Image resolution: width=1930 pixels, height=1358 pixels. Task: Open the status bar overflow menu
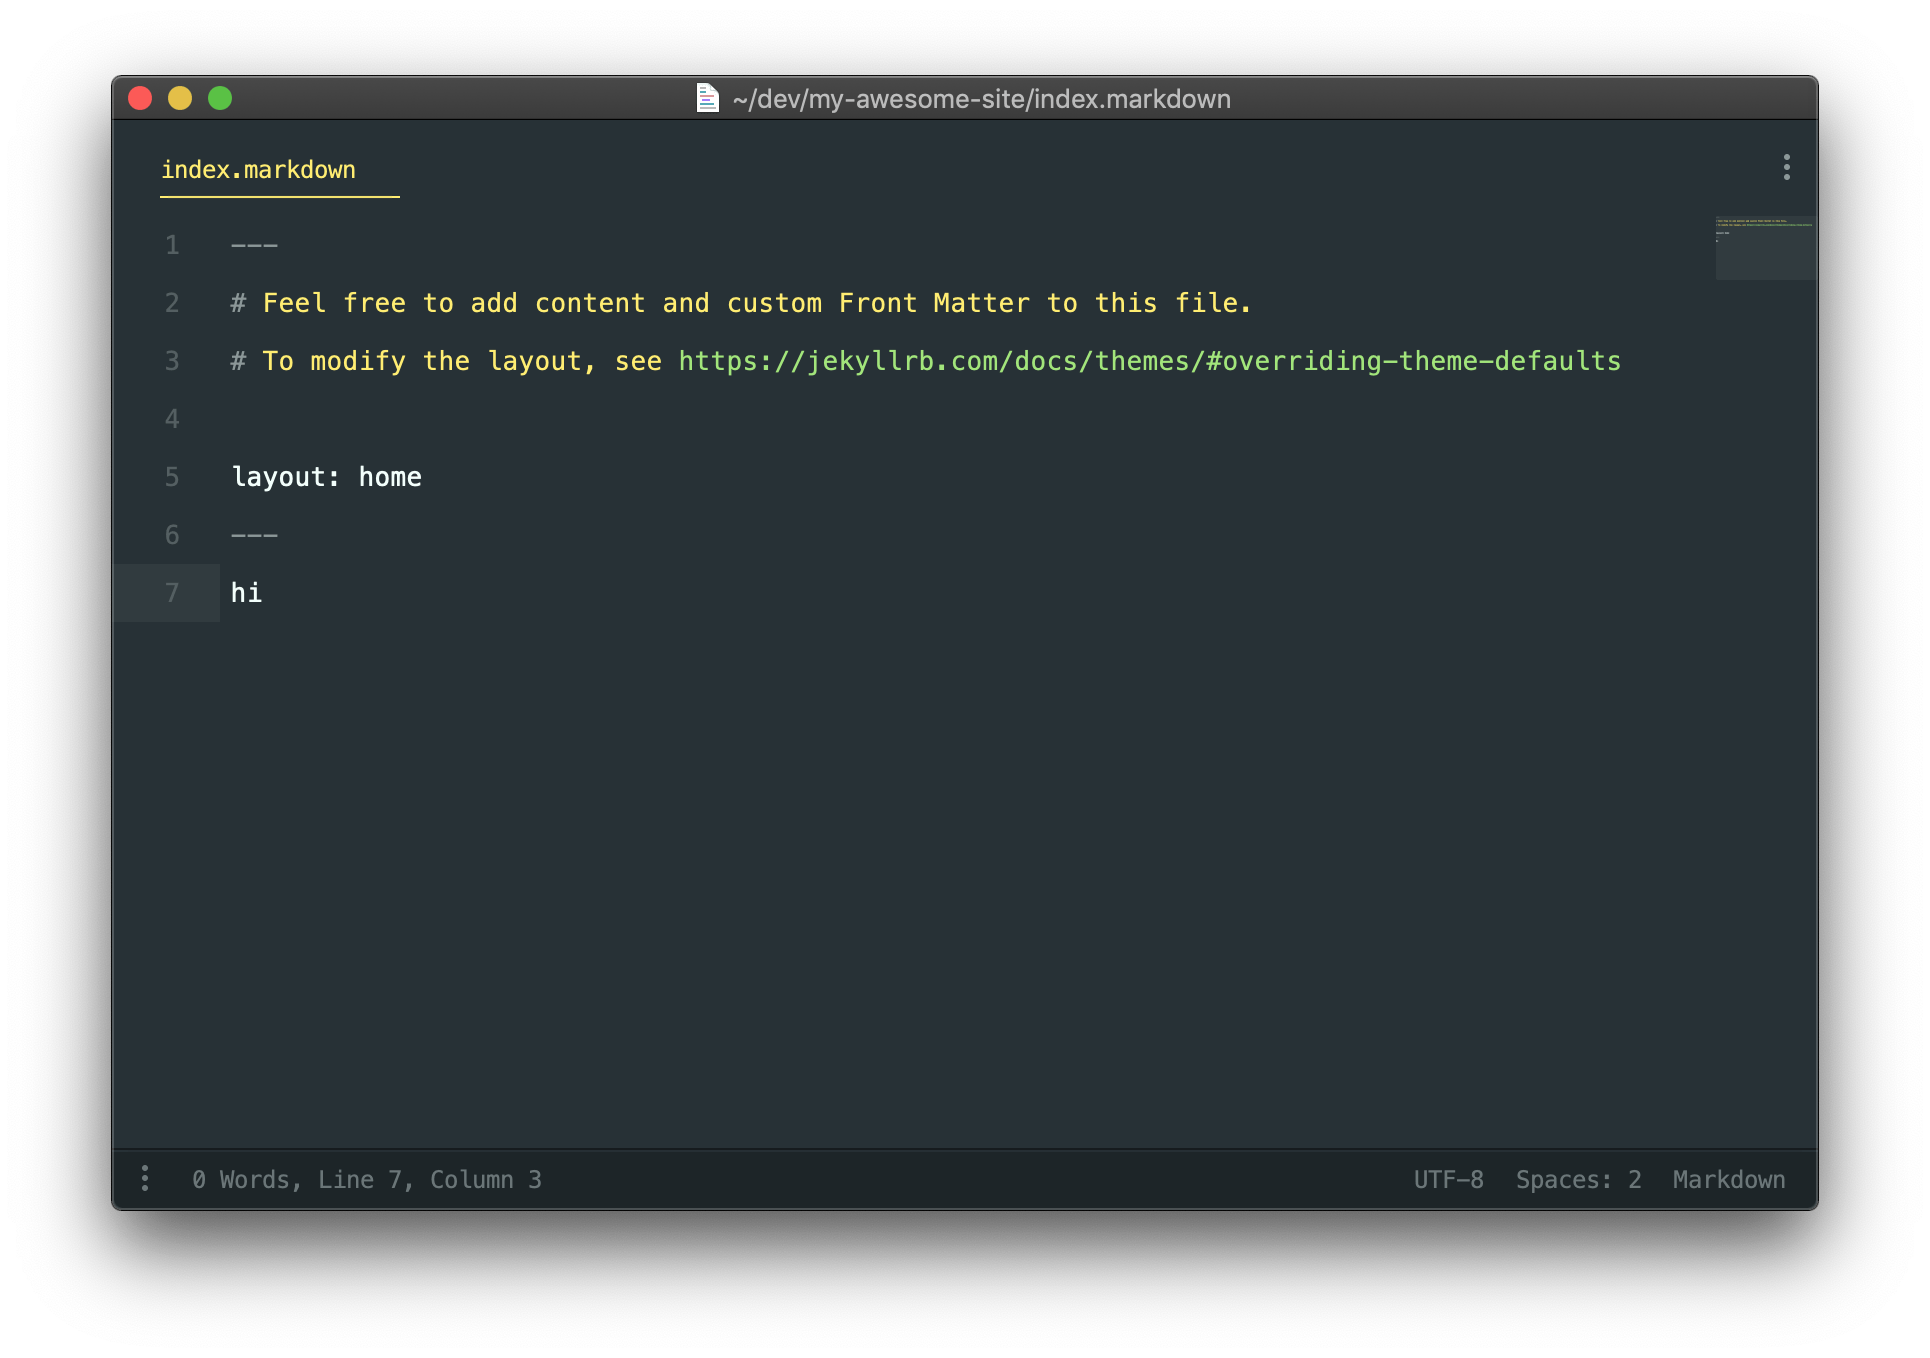click(x=145, y=1179)
